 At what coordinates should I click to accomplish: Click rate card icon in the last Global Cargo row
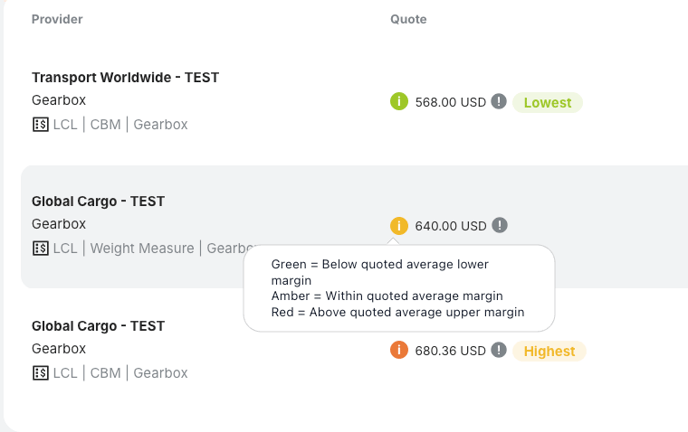coord(40,373)
